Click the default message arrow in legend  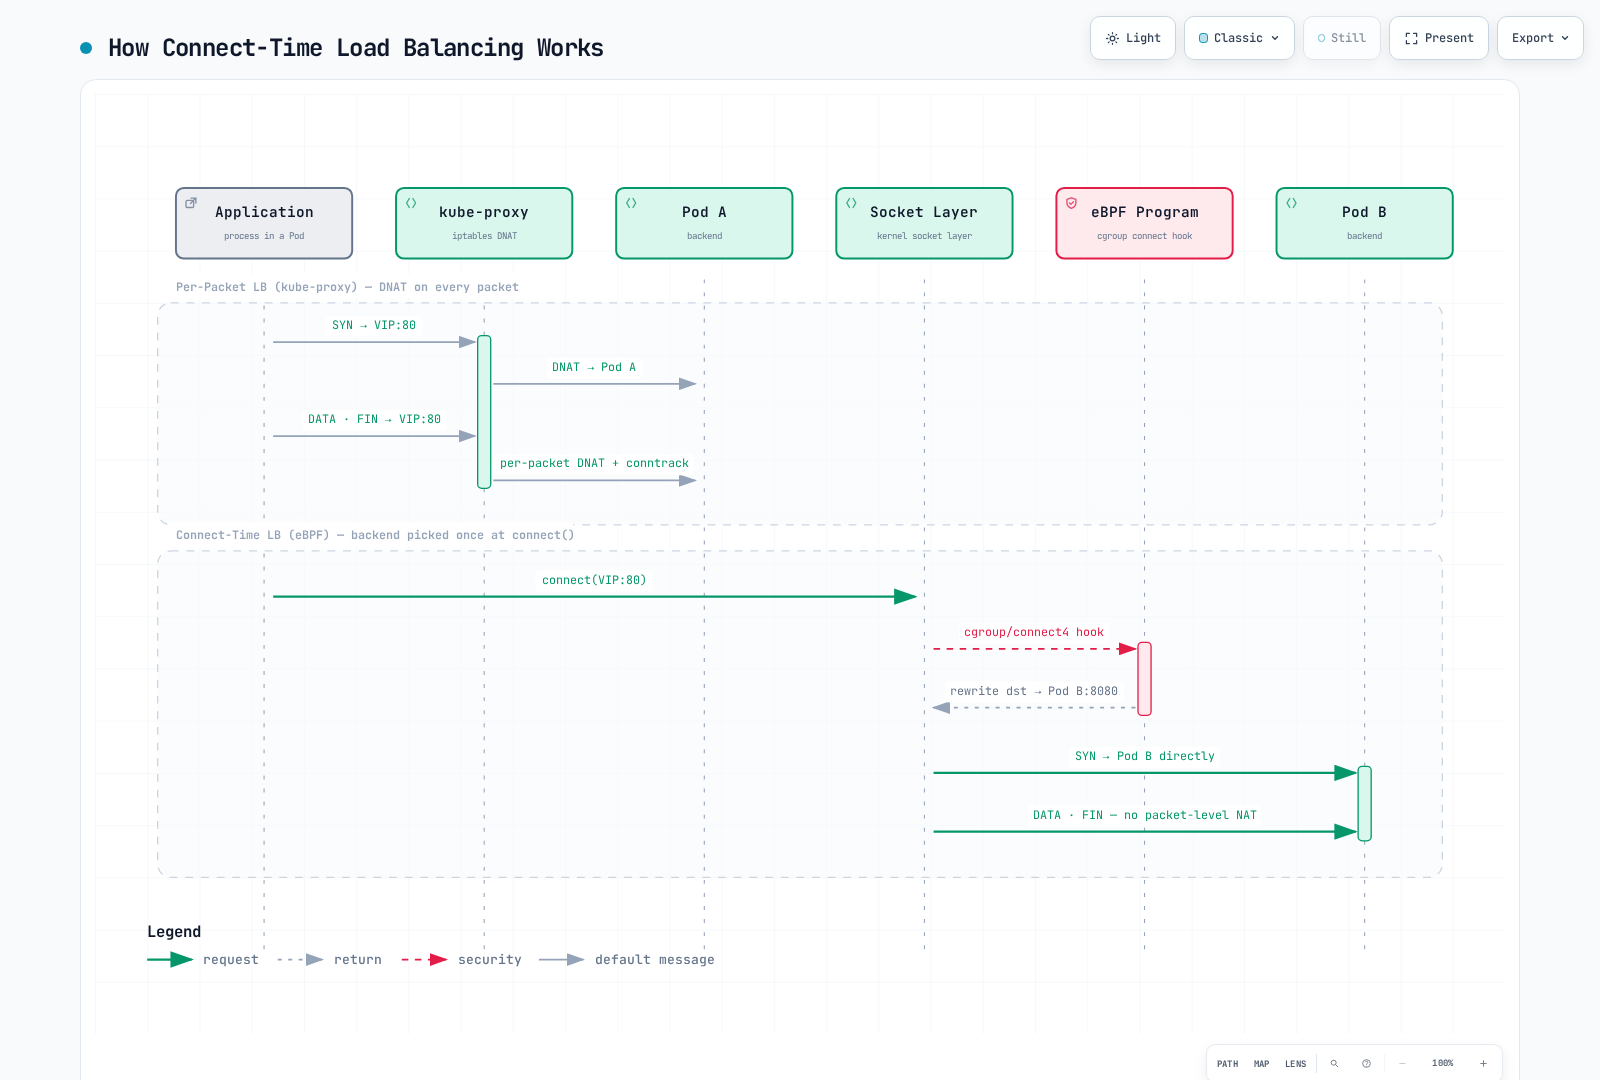pos(561,959)
